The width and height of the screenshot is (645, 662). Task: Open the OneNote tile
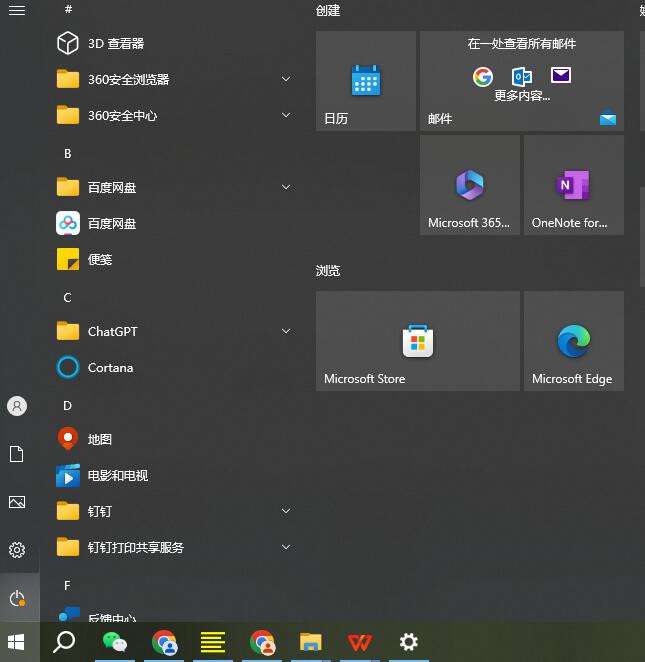574,185
